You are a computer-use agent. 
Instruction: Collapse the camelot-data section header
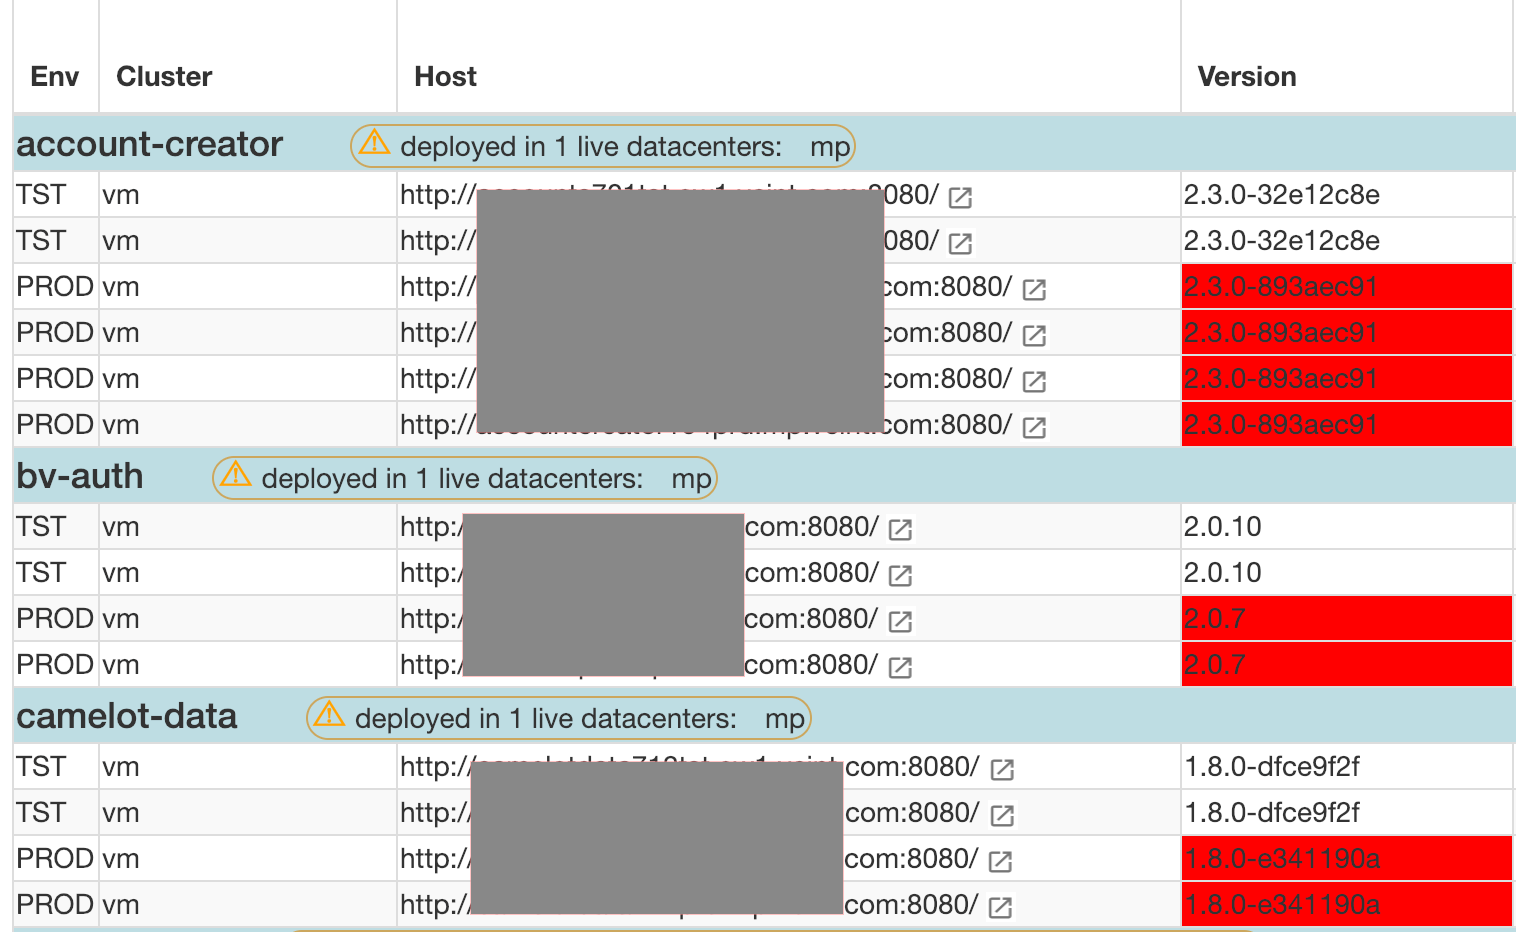click(x=125, y=716)
